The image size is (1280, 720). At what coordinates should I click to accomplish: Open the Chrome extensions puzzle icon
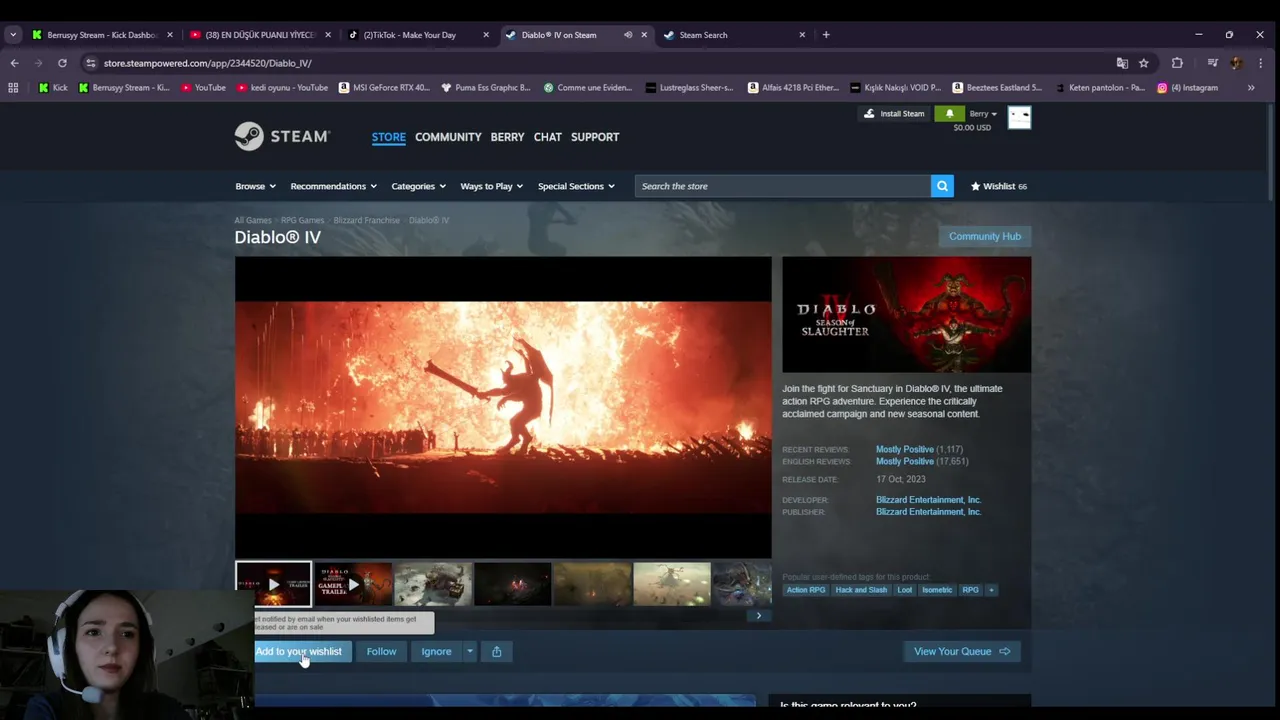tap(1177, 63)
